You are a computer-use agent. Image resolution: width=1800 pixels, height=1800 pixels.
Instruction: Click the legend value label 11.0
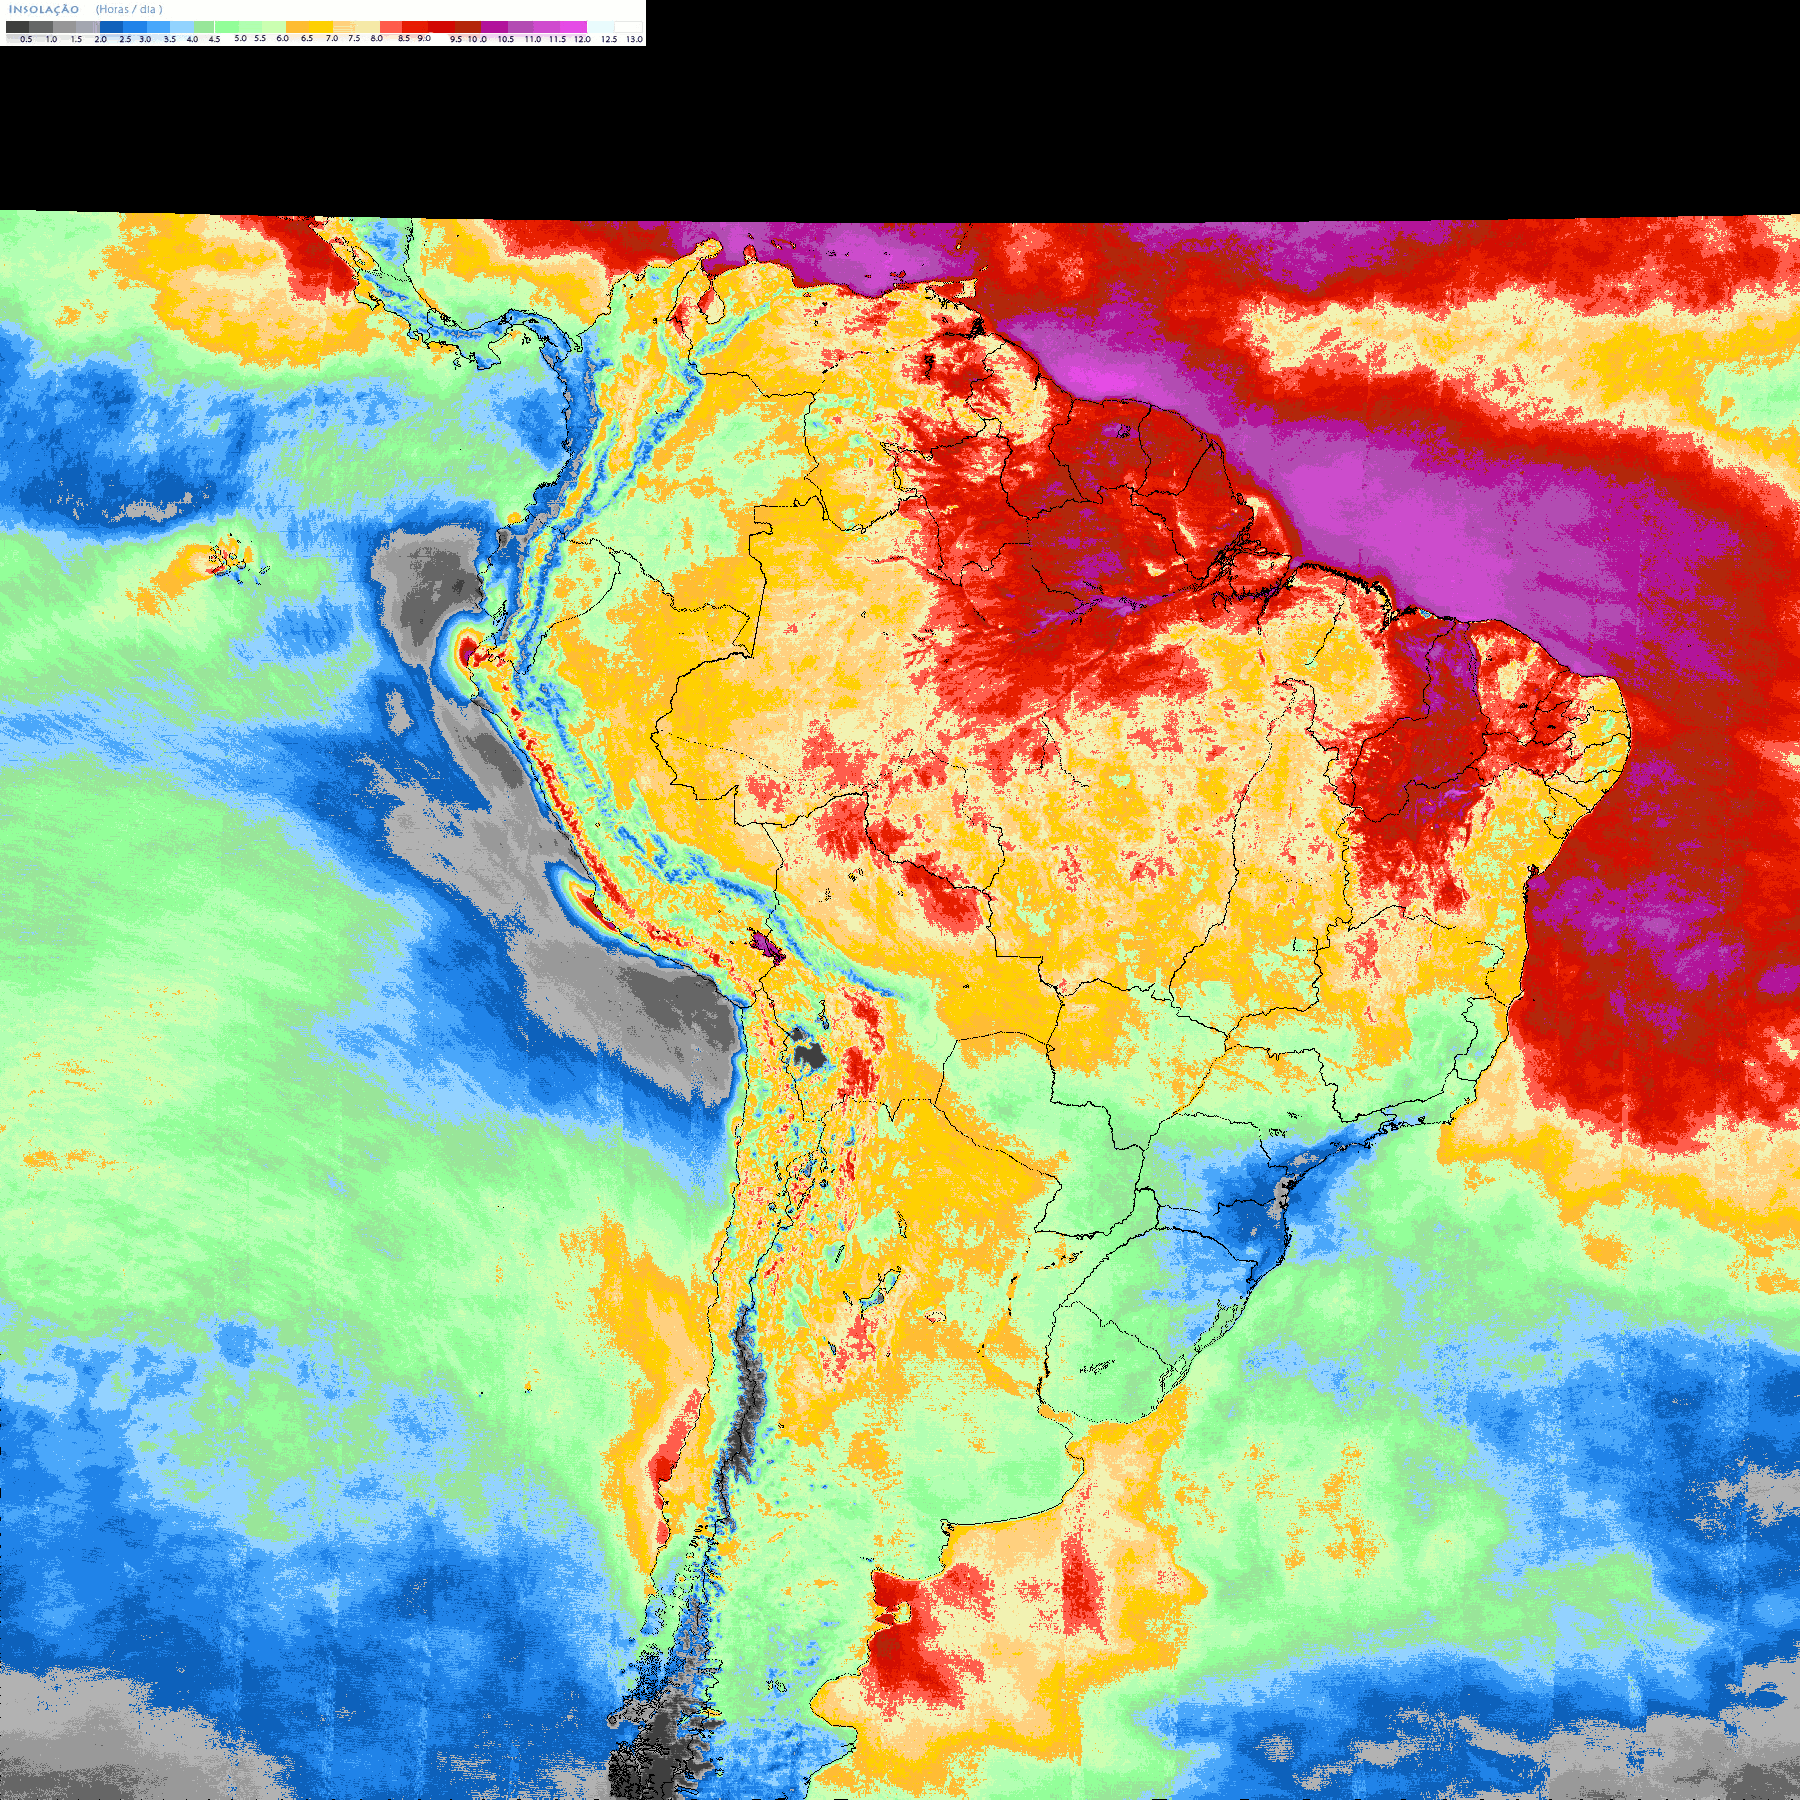(533, 39)
